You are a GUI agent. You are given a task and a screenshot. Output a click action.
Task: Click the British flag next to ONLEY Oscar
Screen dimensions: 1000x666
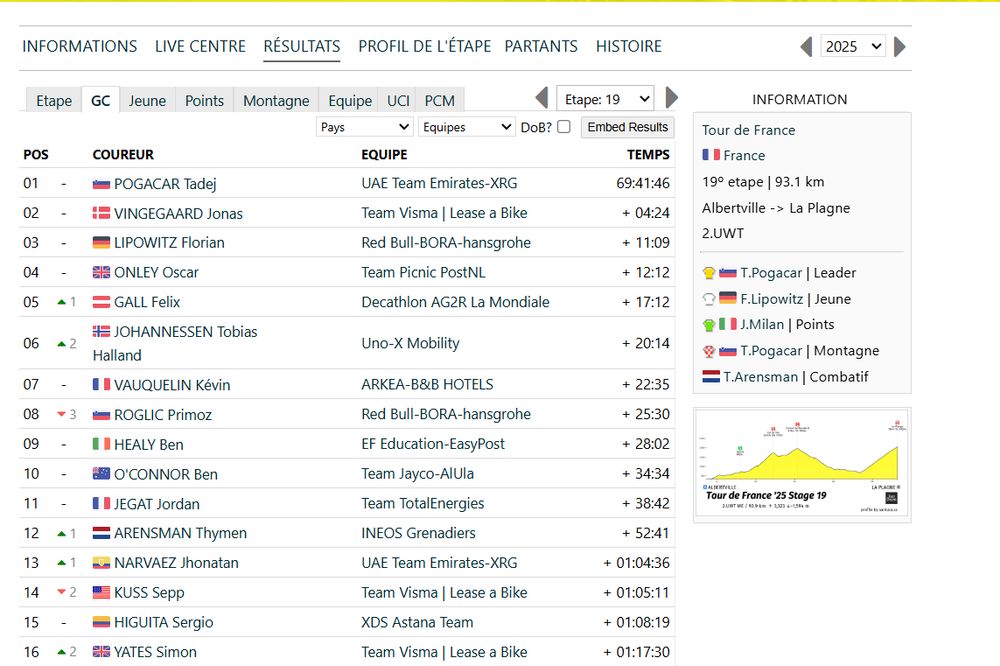pyautogui.click(x=101, y=272)
